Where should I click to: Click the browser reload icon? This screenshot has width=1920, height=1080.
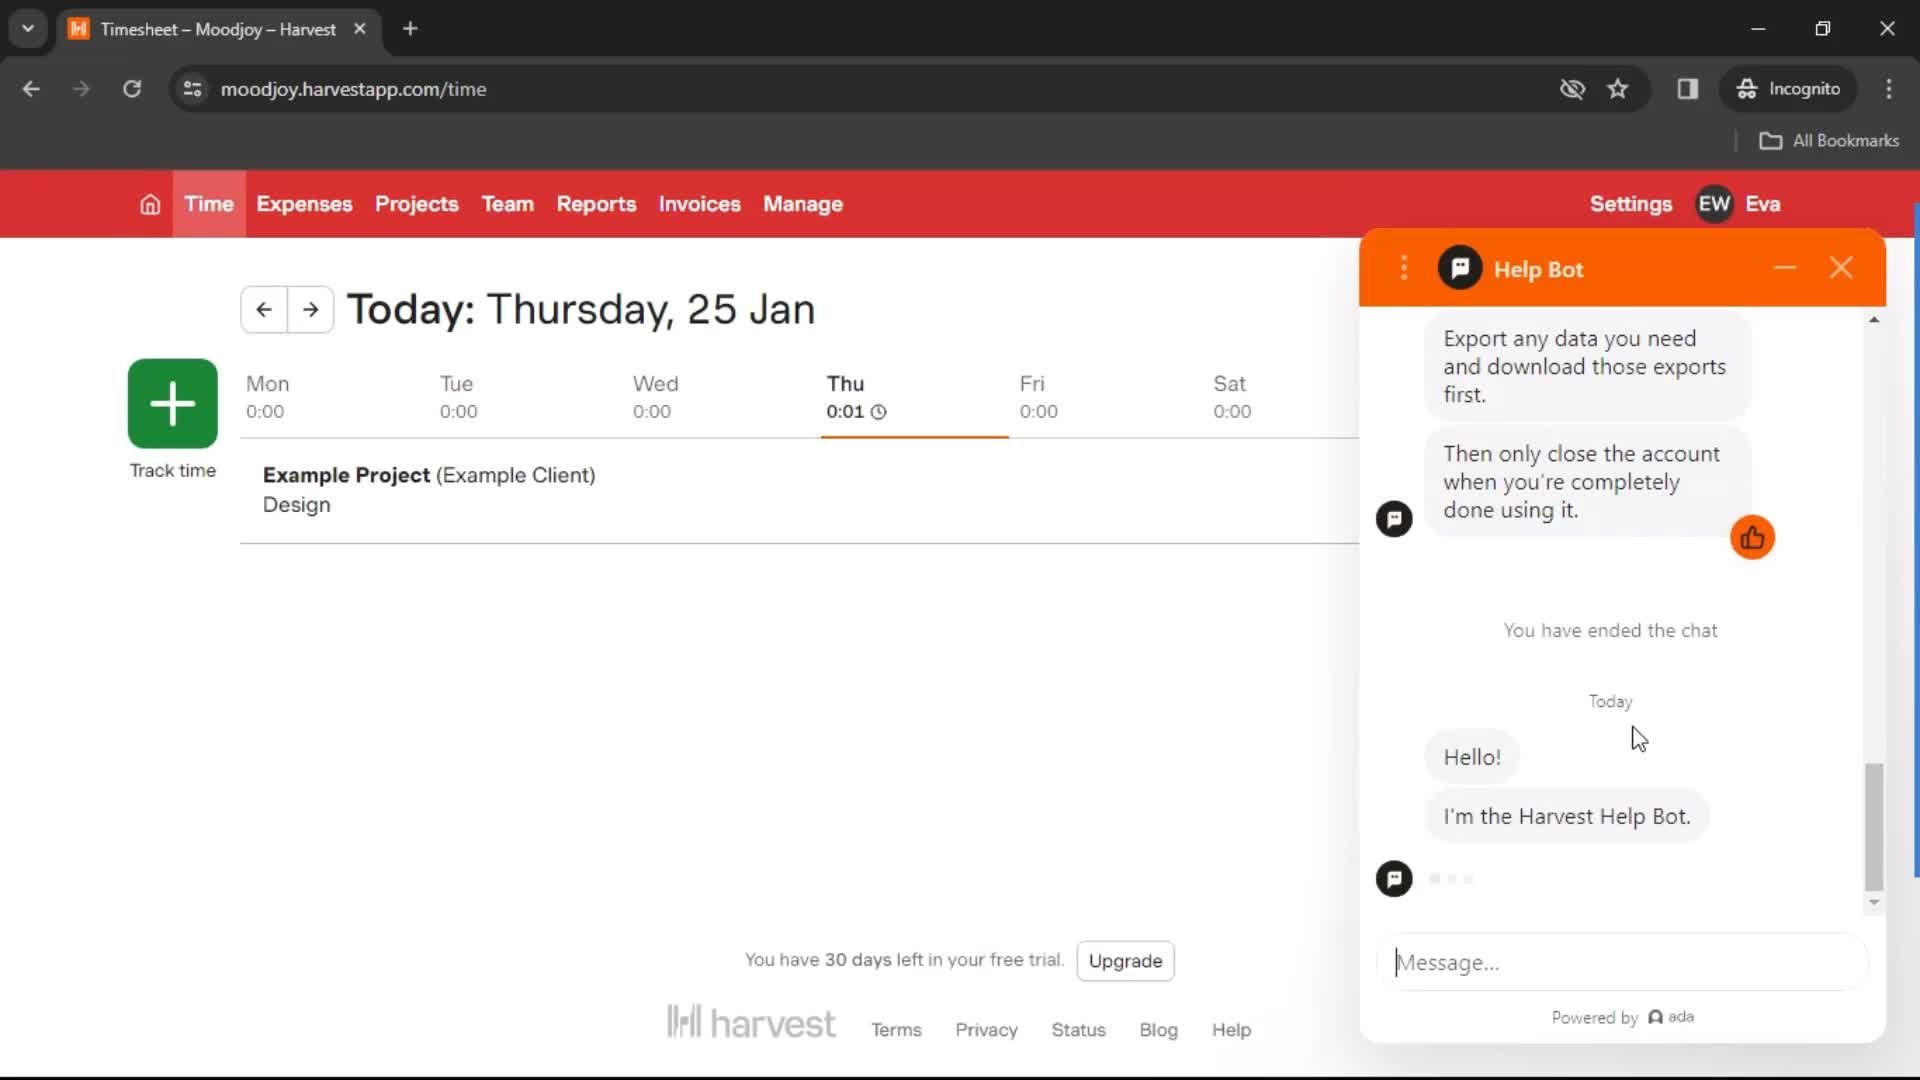tap(132, 89)
